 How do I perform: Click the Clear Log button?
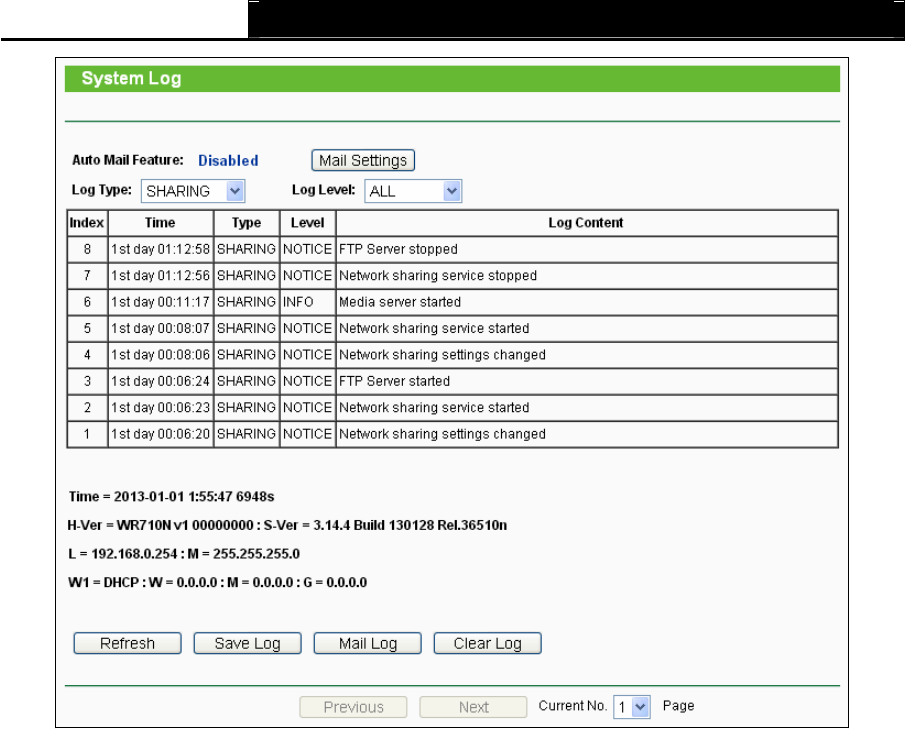[488, 644]
